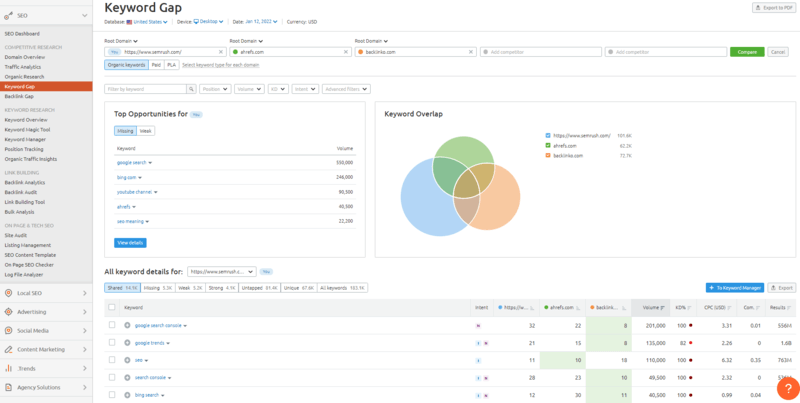Switch to the Weak opportunities tab
The width and height of the screenshot is (800, 403).
point(146,130)
